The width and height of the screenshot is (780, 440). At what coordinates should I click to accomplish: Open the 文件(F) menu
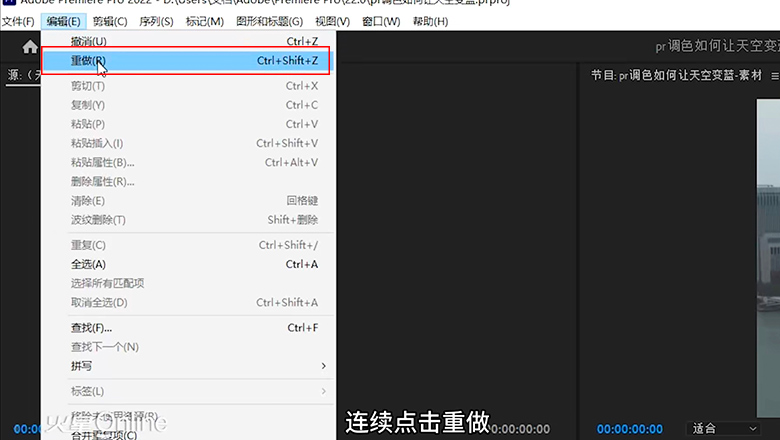point(18,21)
